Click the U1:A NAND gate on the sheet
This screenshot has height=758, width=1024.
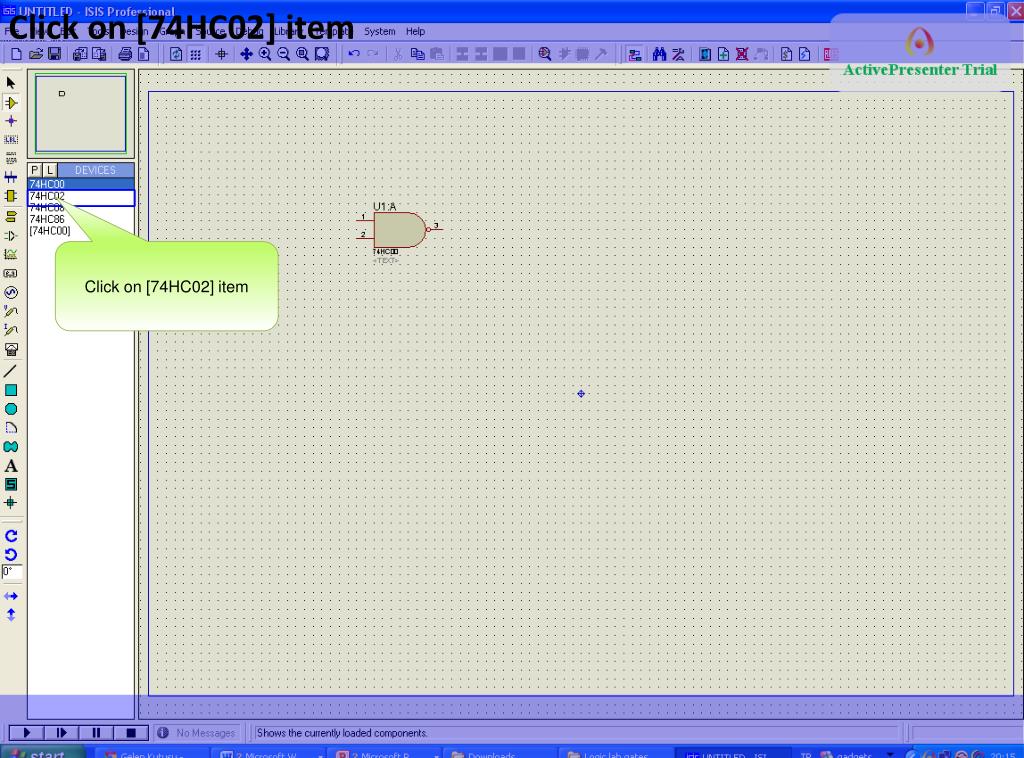pyautogui.click(x=399, y=230)
